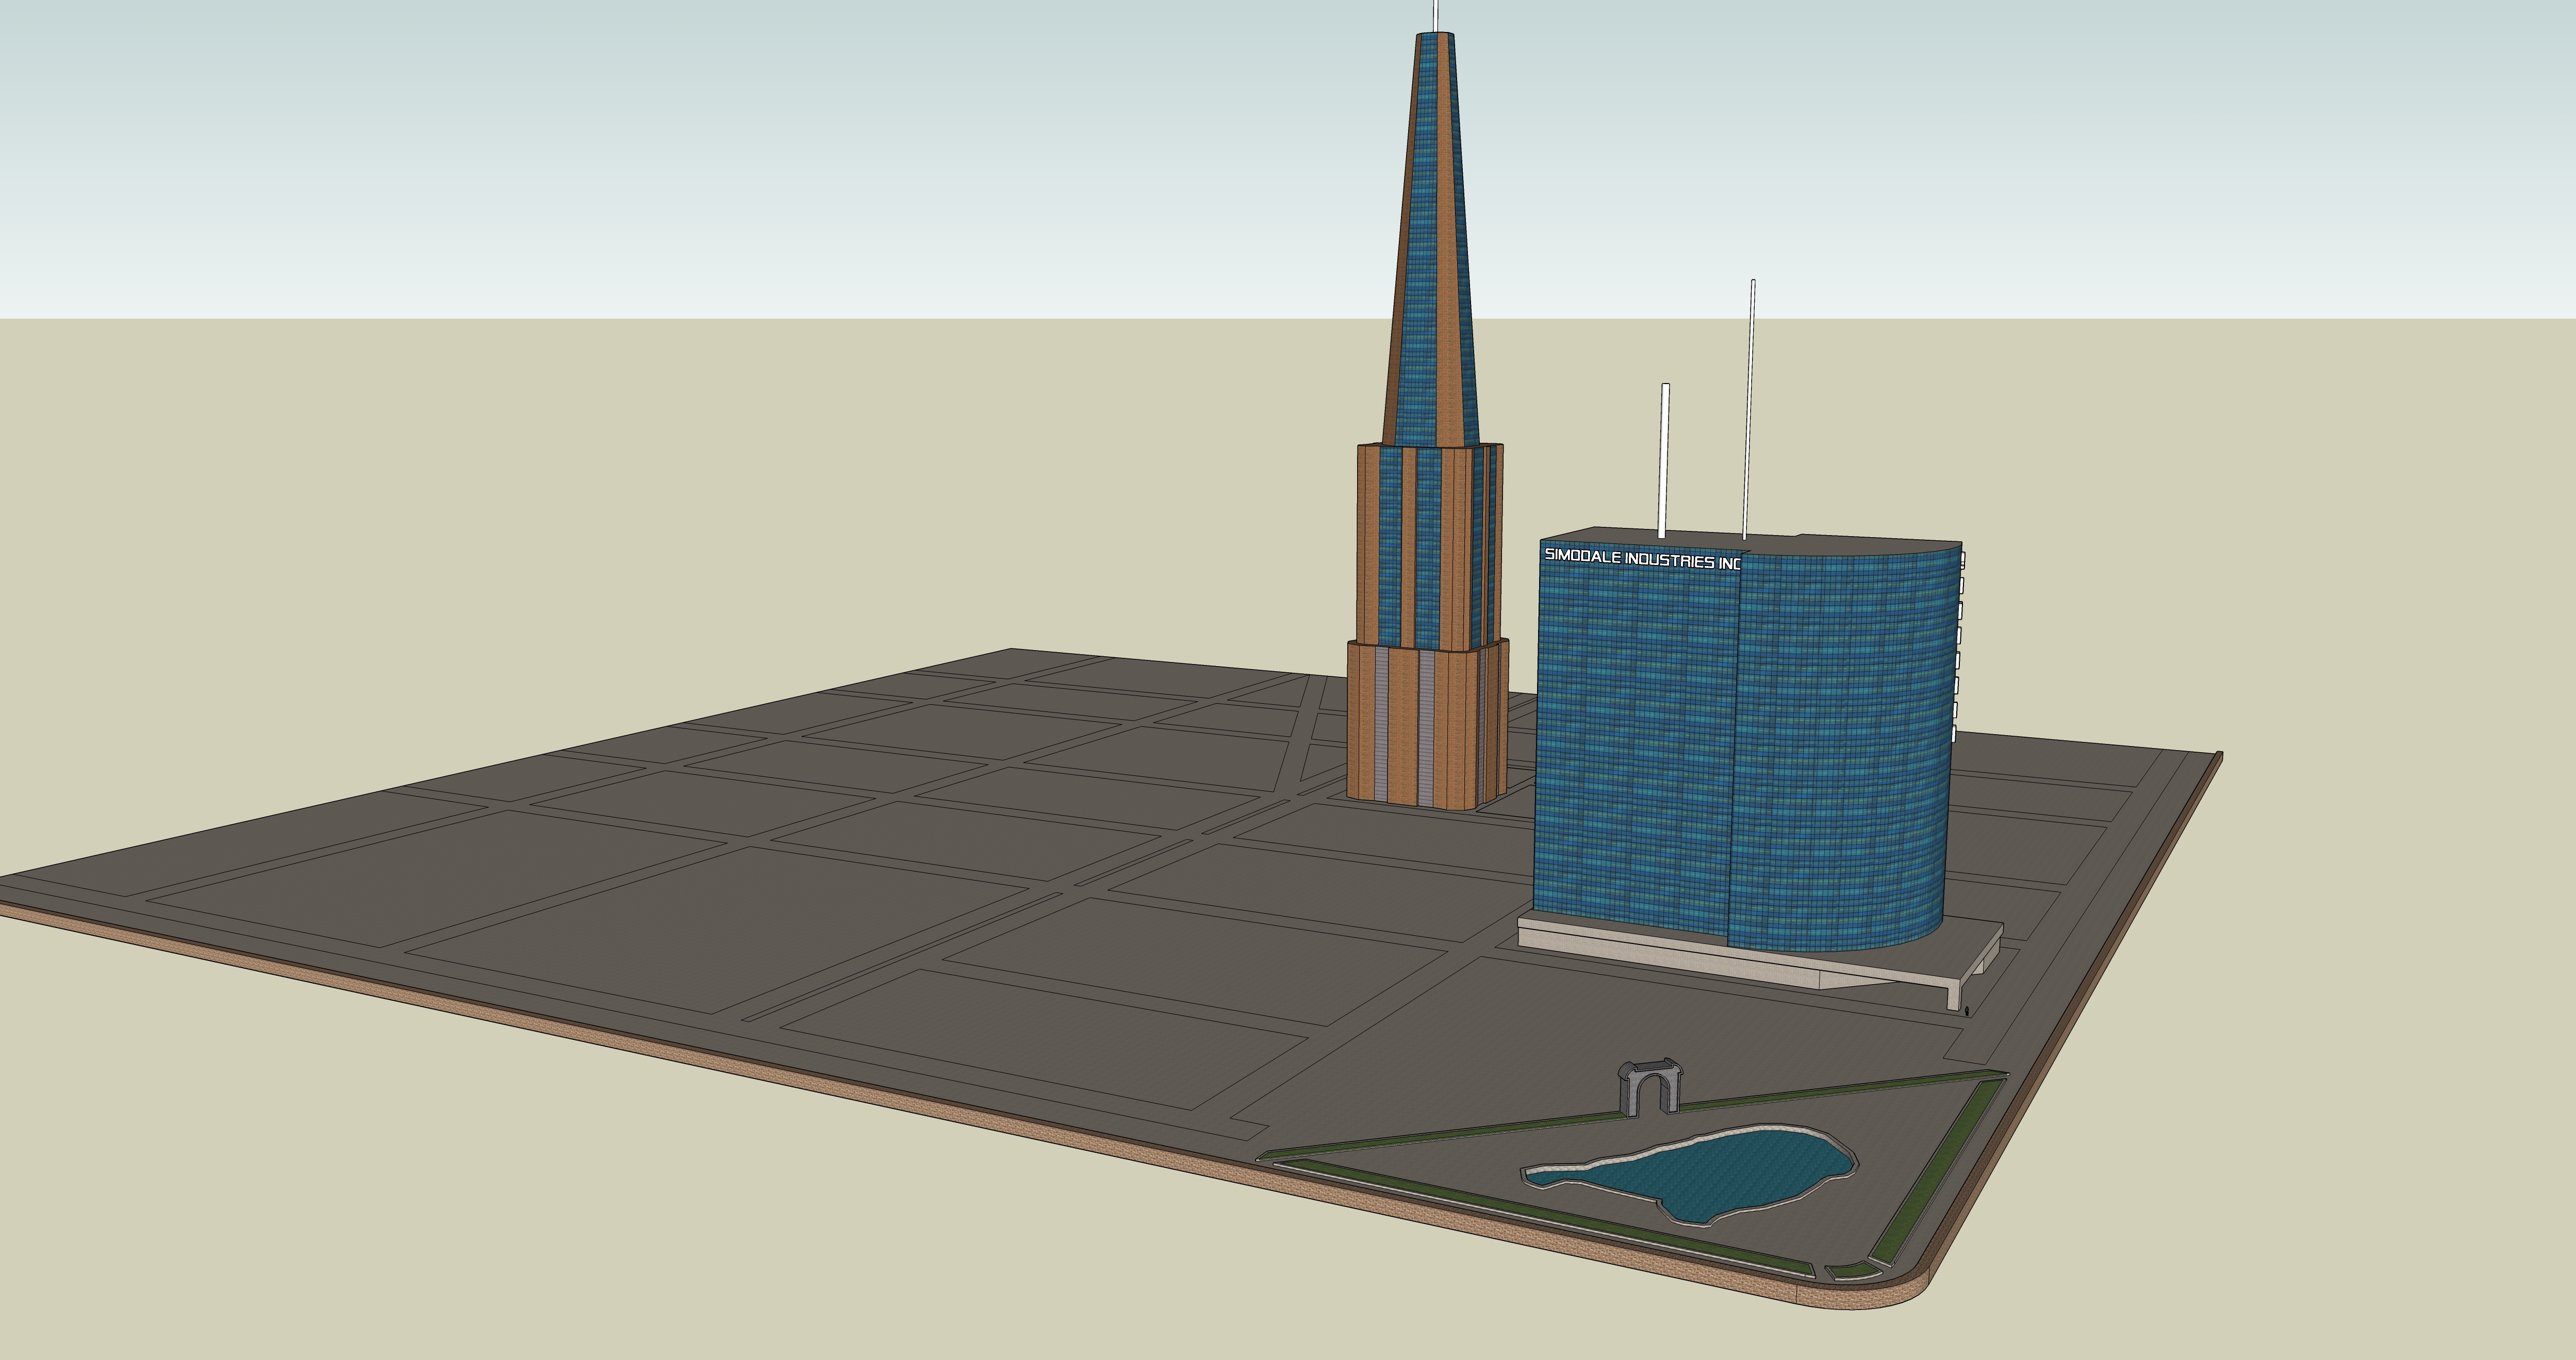Select the middle tier of the brown tower
This screenshot has height=1360, width=2576.
point(1430,548)
